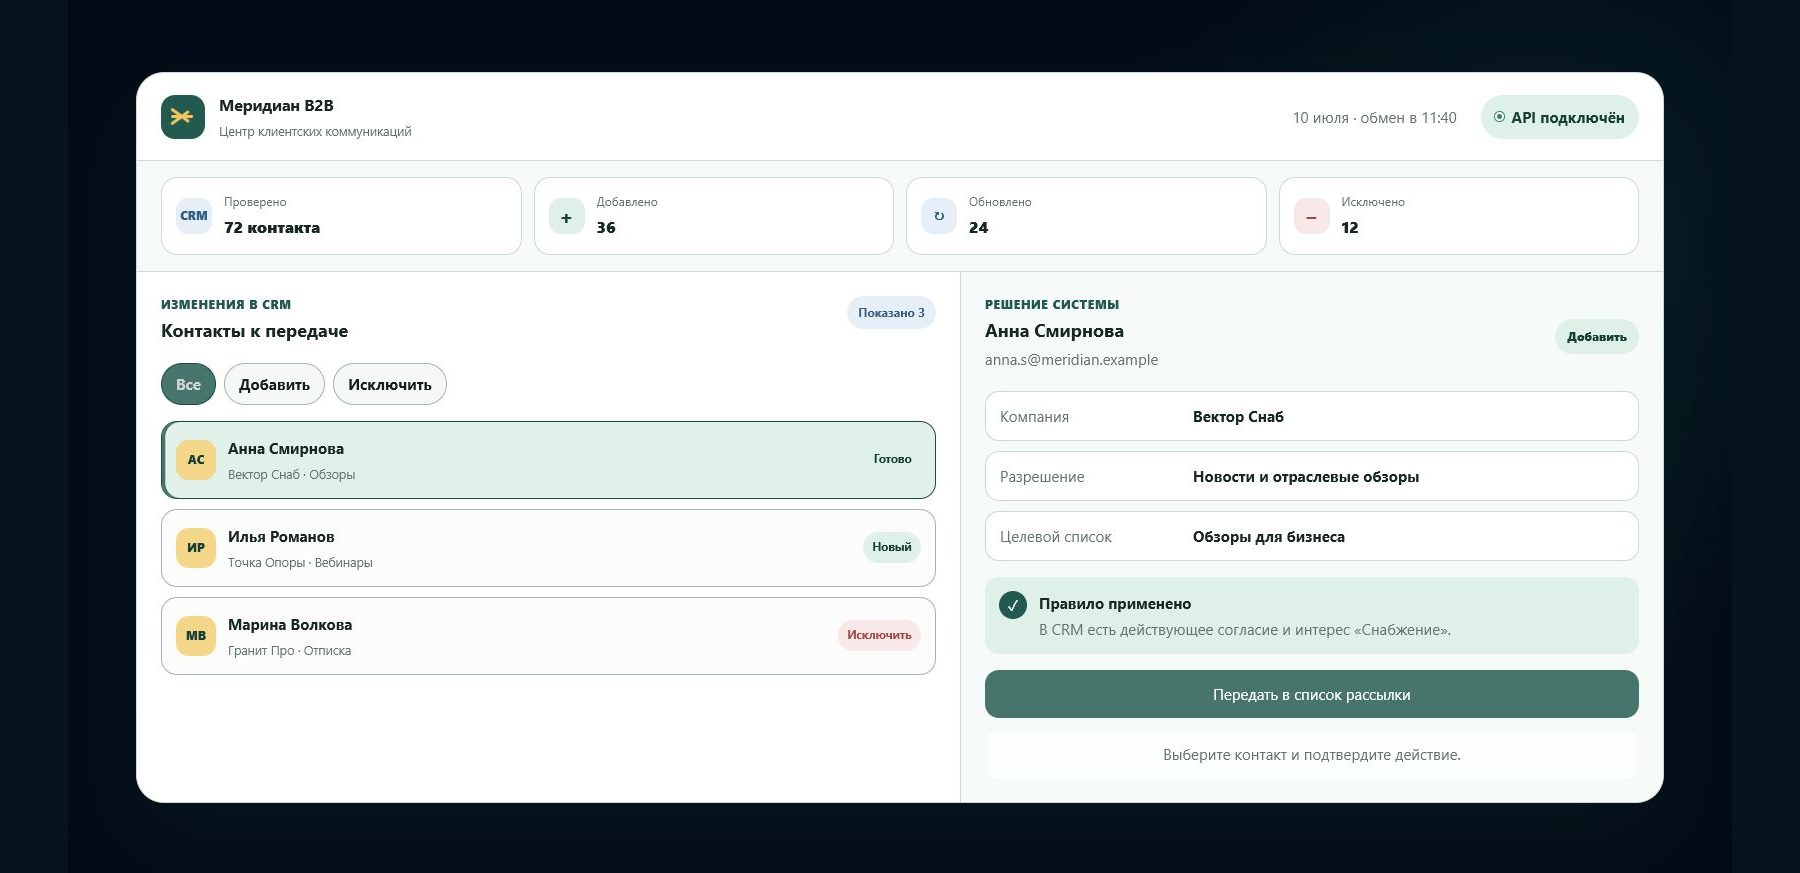Click the Меридиан B2B logo icon
1800x873 pixels.
[x=183, y=117]
